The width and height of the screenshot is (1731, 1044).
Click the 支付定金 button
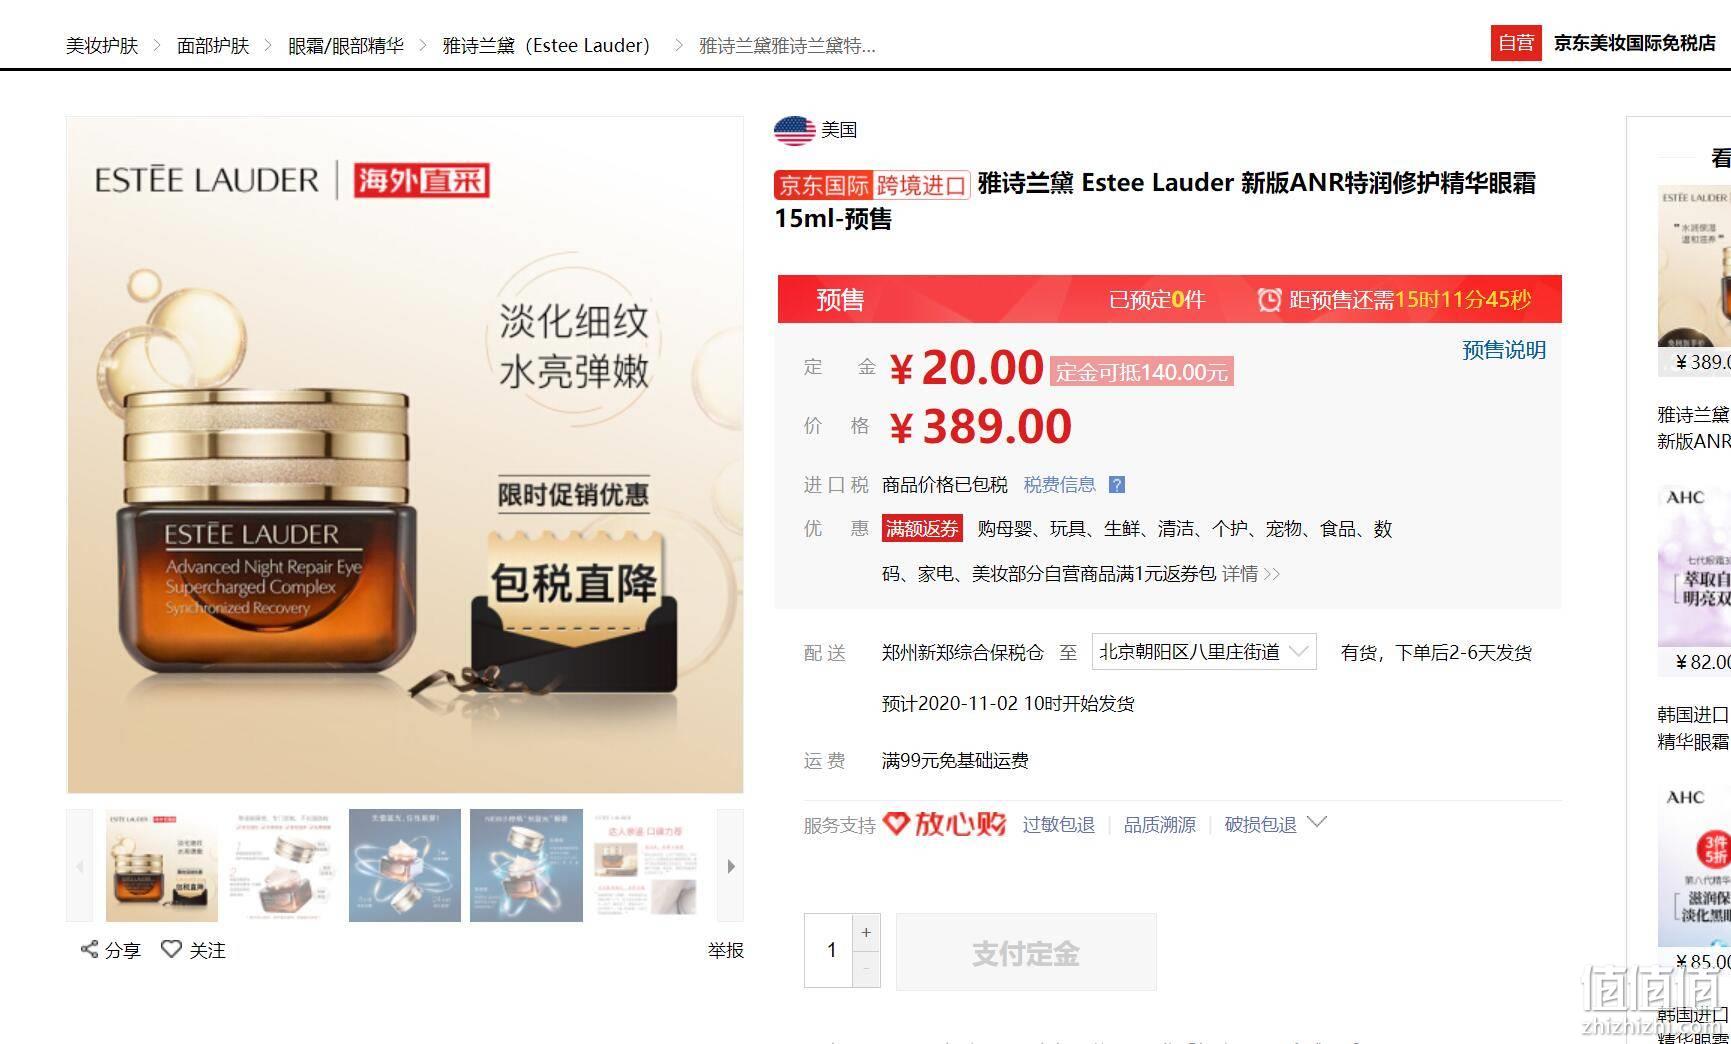1026,952
